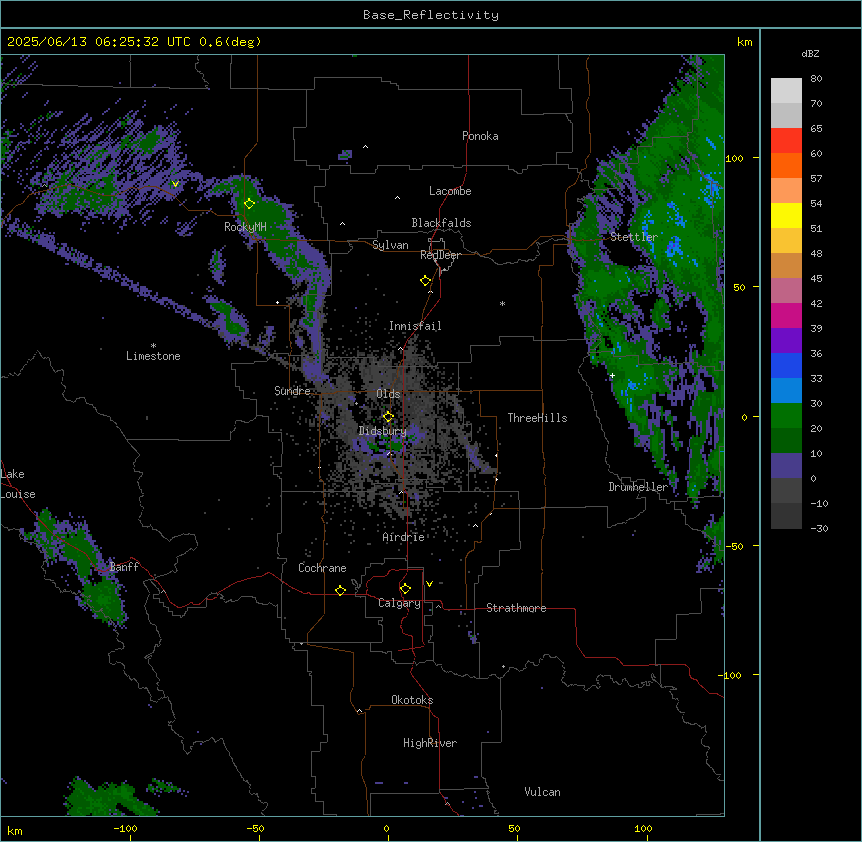
Task: Click the RockyMH label
Action: click(x=245, y=227)
